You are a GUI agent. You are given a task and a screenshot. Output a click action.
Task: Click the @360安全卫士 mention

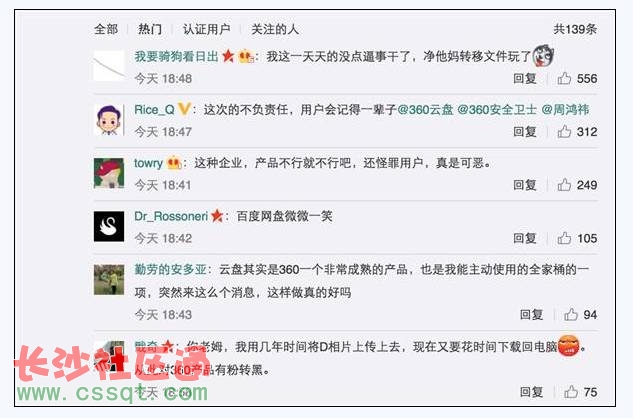tap(497, 109)
